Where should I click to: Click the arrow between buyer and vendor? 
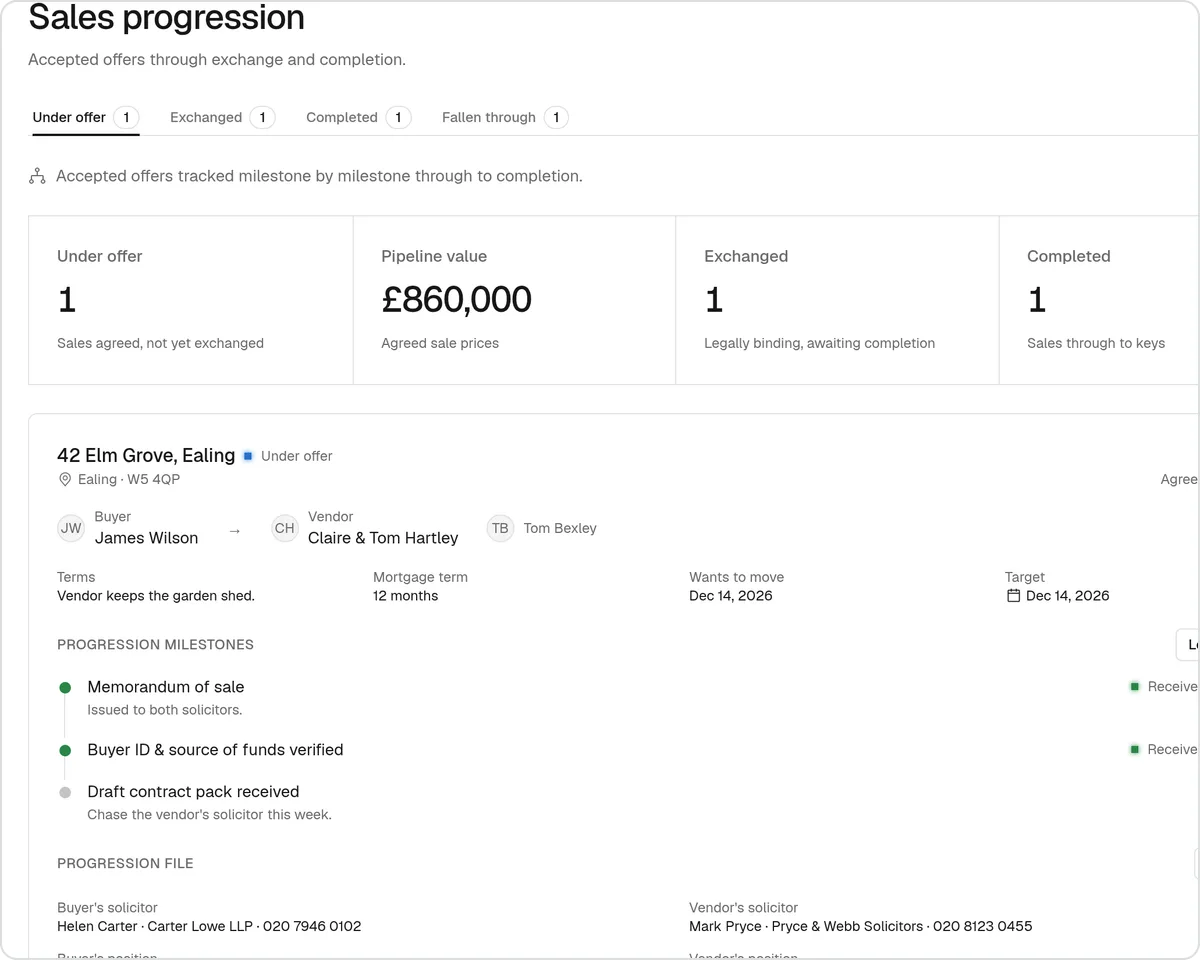click(x=235, y=532)
